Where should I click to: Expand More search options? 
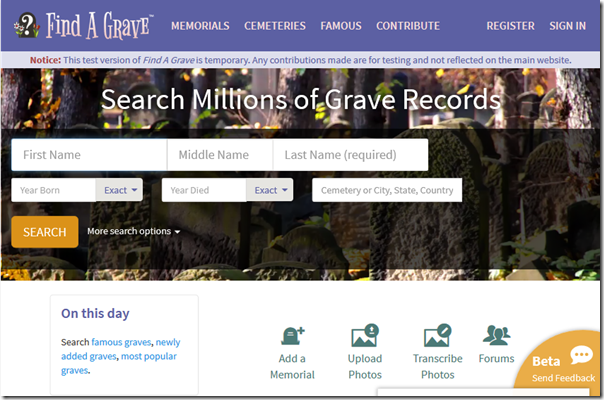133,231
